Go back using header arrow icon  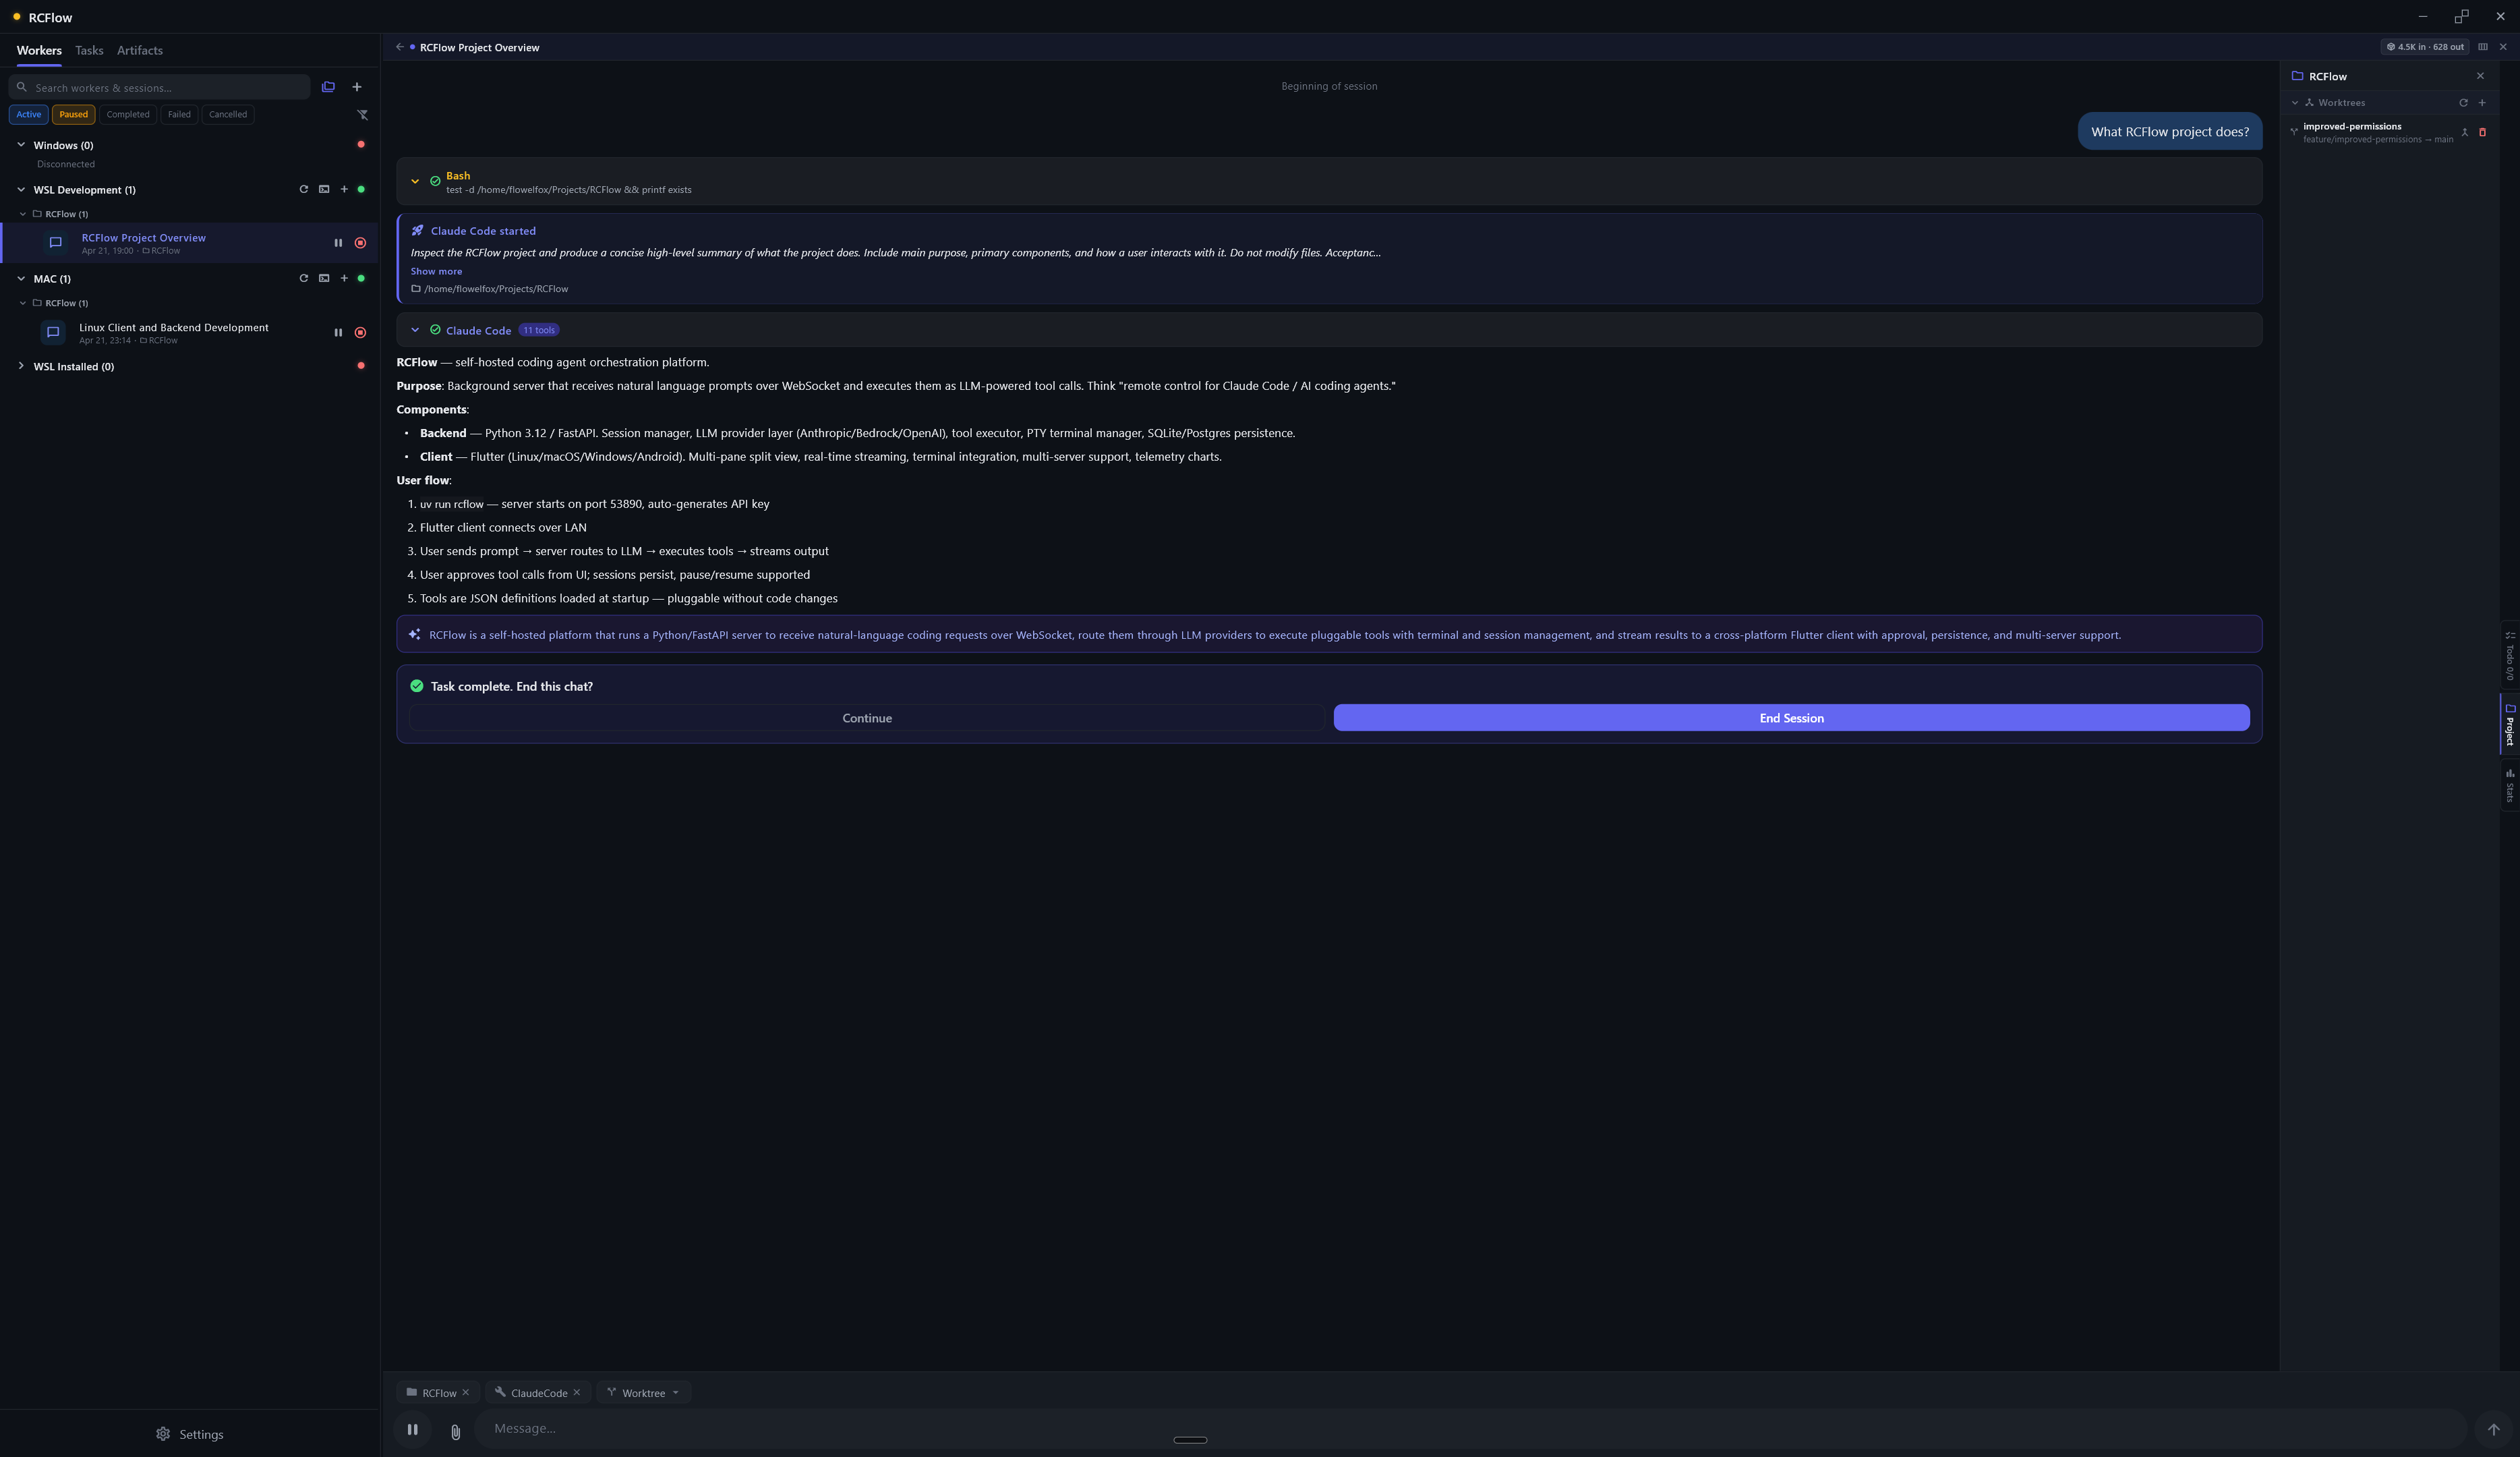click(400, 47)
